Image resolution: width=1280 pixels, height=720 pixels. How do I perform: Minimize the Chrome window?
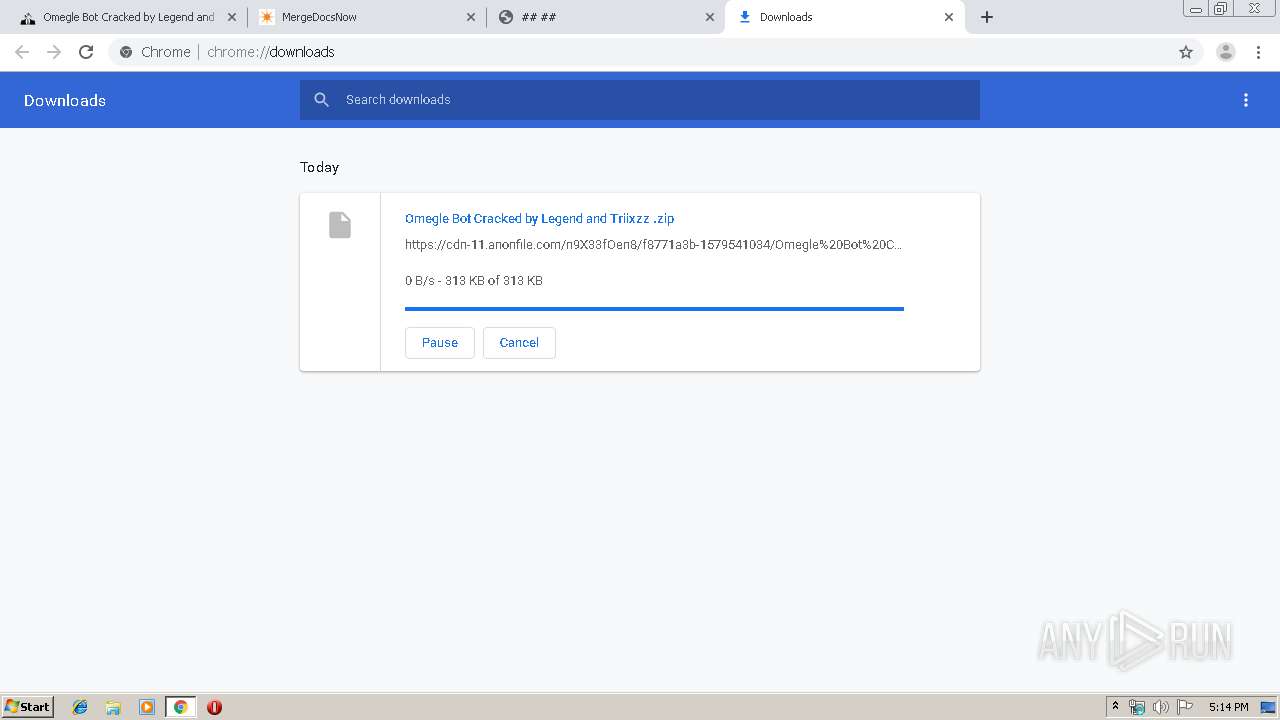(1195, 9)
